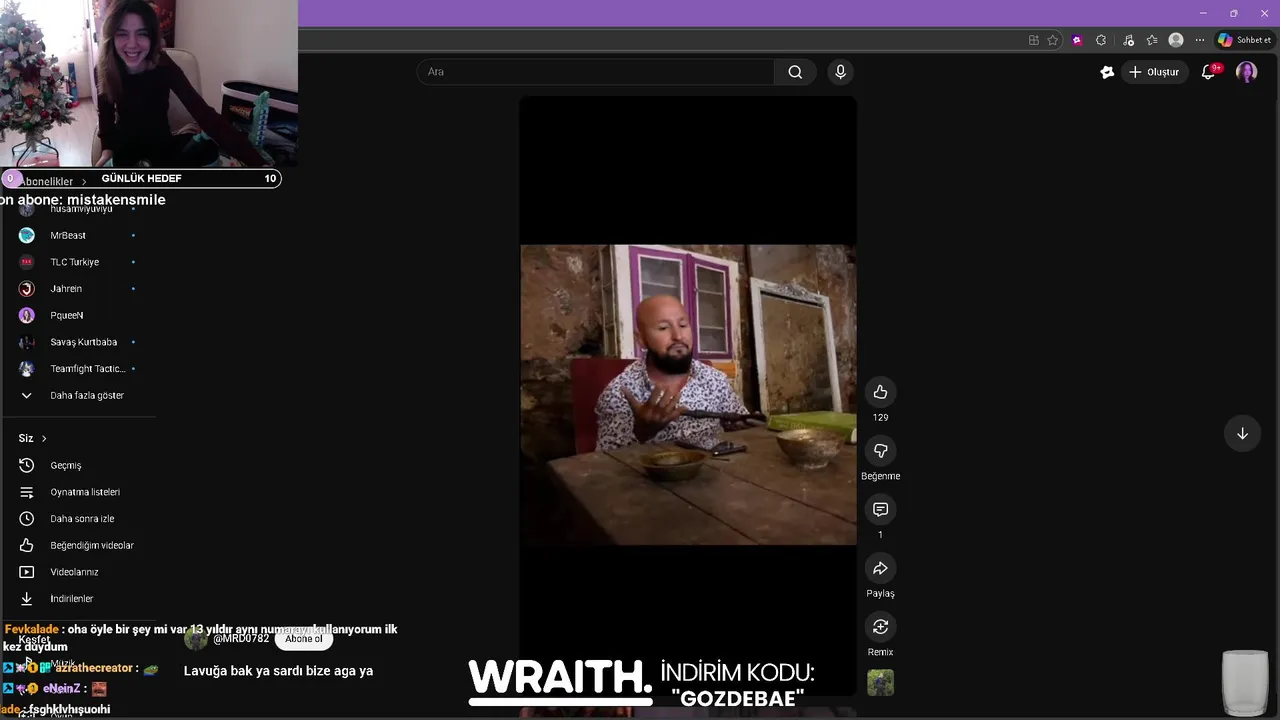Open the sound thumbnail under Remix
Image resolution: width=1280 pixels, height=720 pixels.
(880, 683)
